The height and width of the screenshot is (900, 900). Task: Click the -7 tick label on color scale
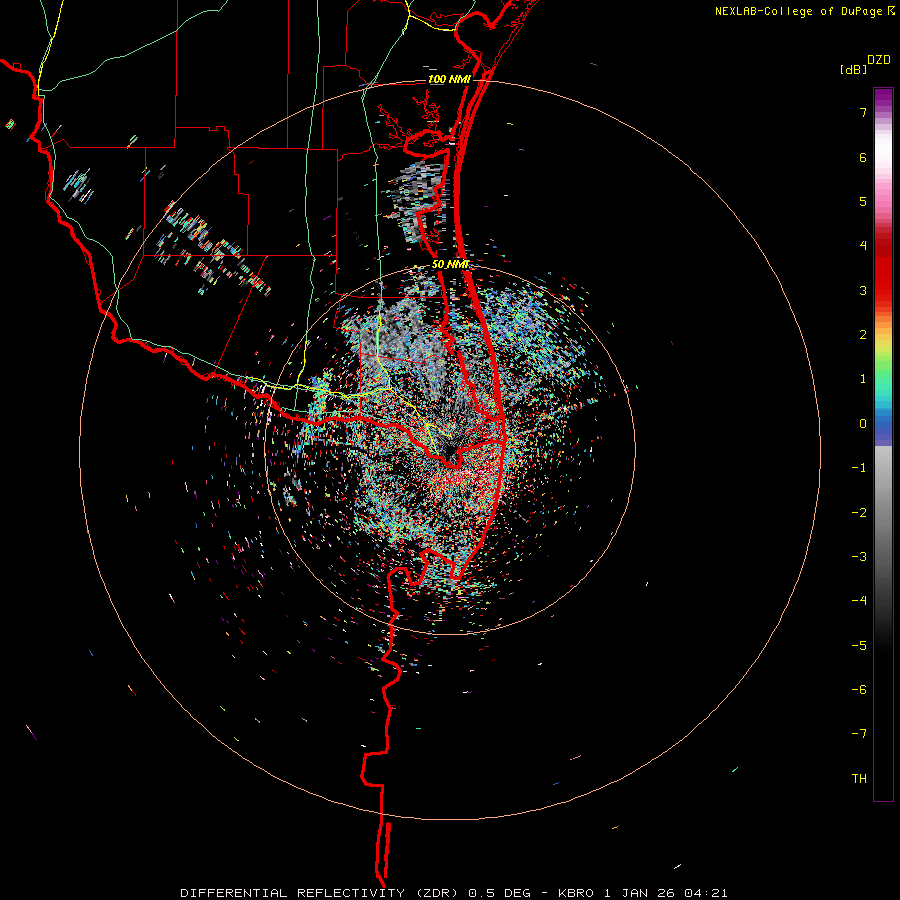(859, 734)
